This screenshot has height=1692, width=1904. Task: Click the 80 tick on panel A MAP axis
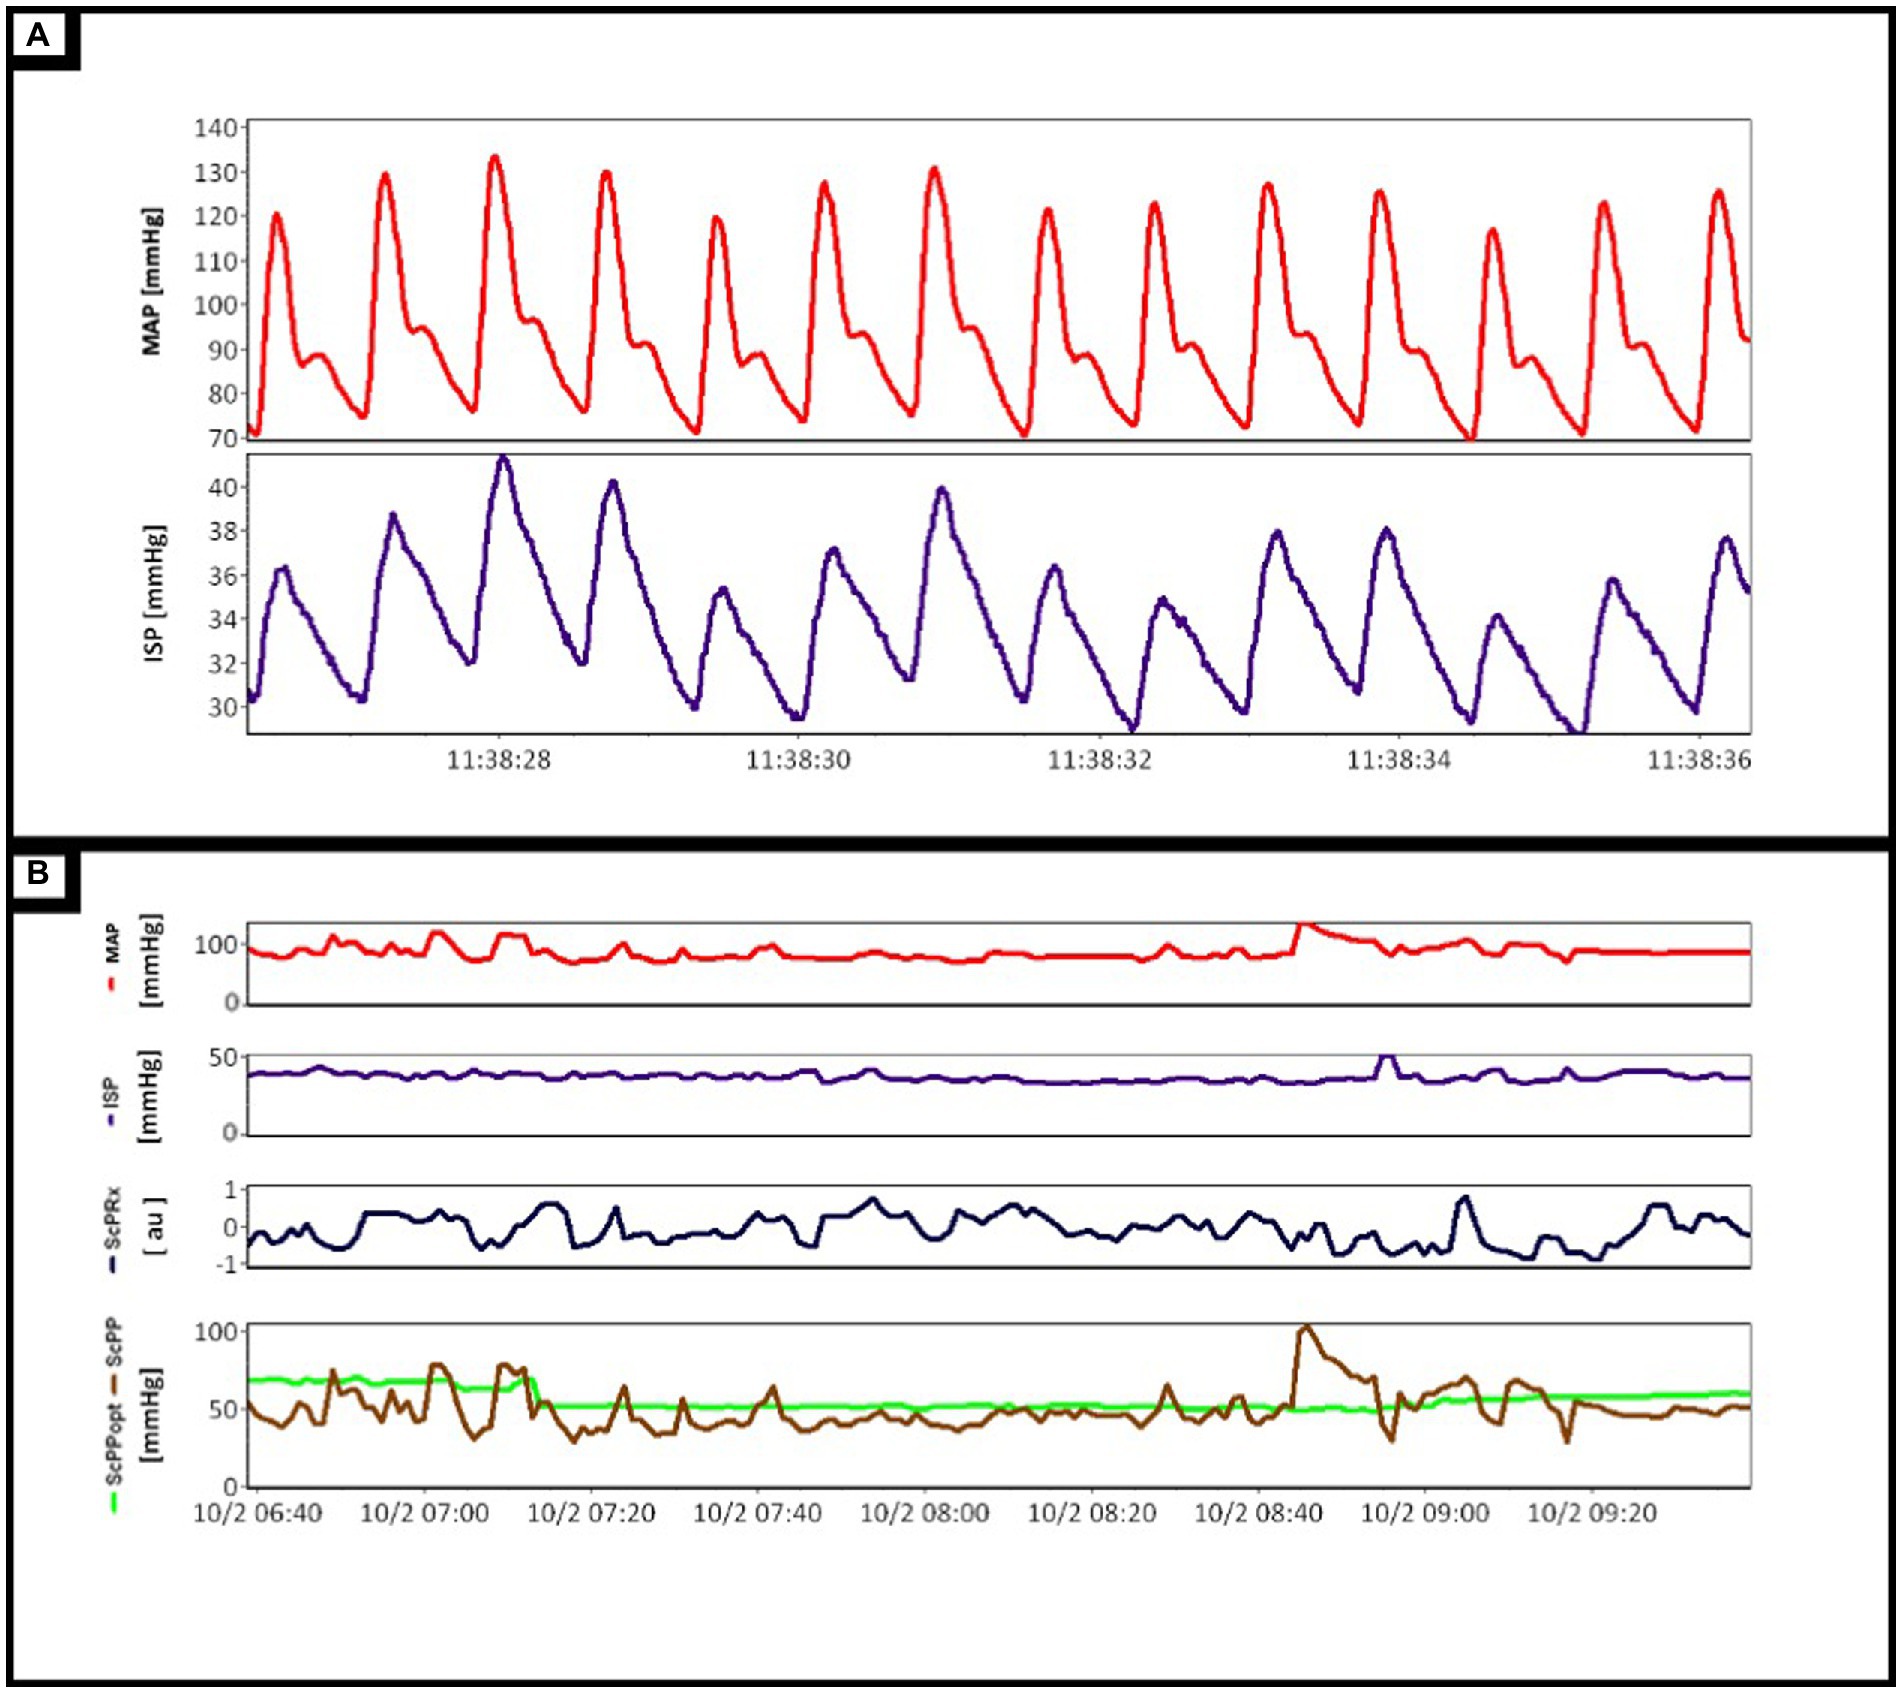click(x=223, y=395)
